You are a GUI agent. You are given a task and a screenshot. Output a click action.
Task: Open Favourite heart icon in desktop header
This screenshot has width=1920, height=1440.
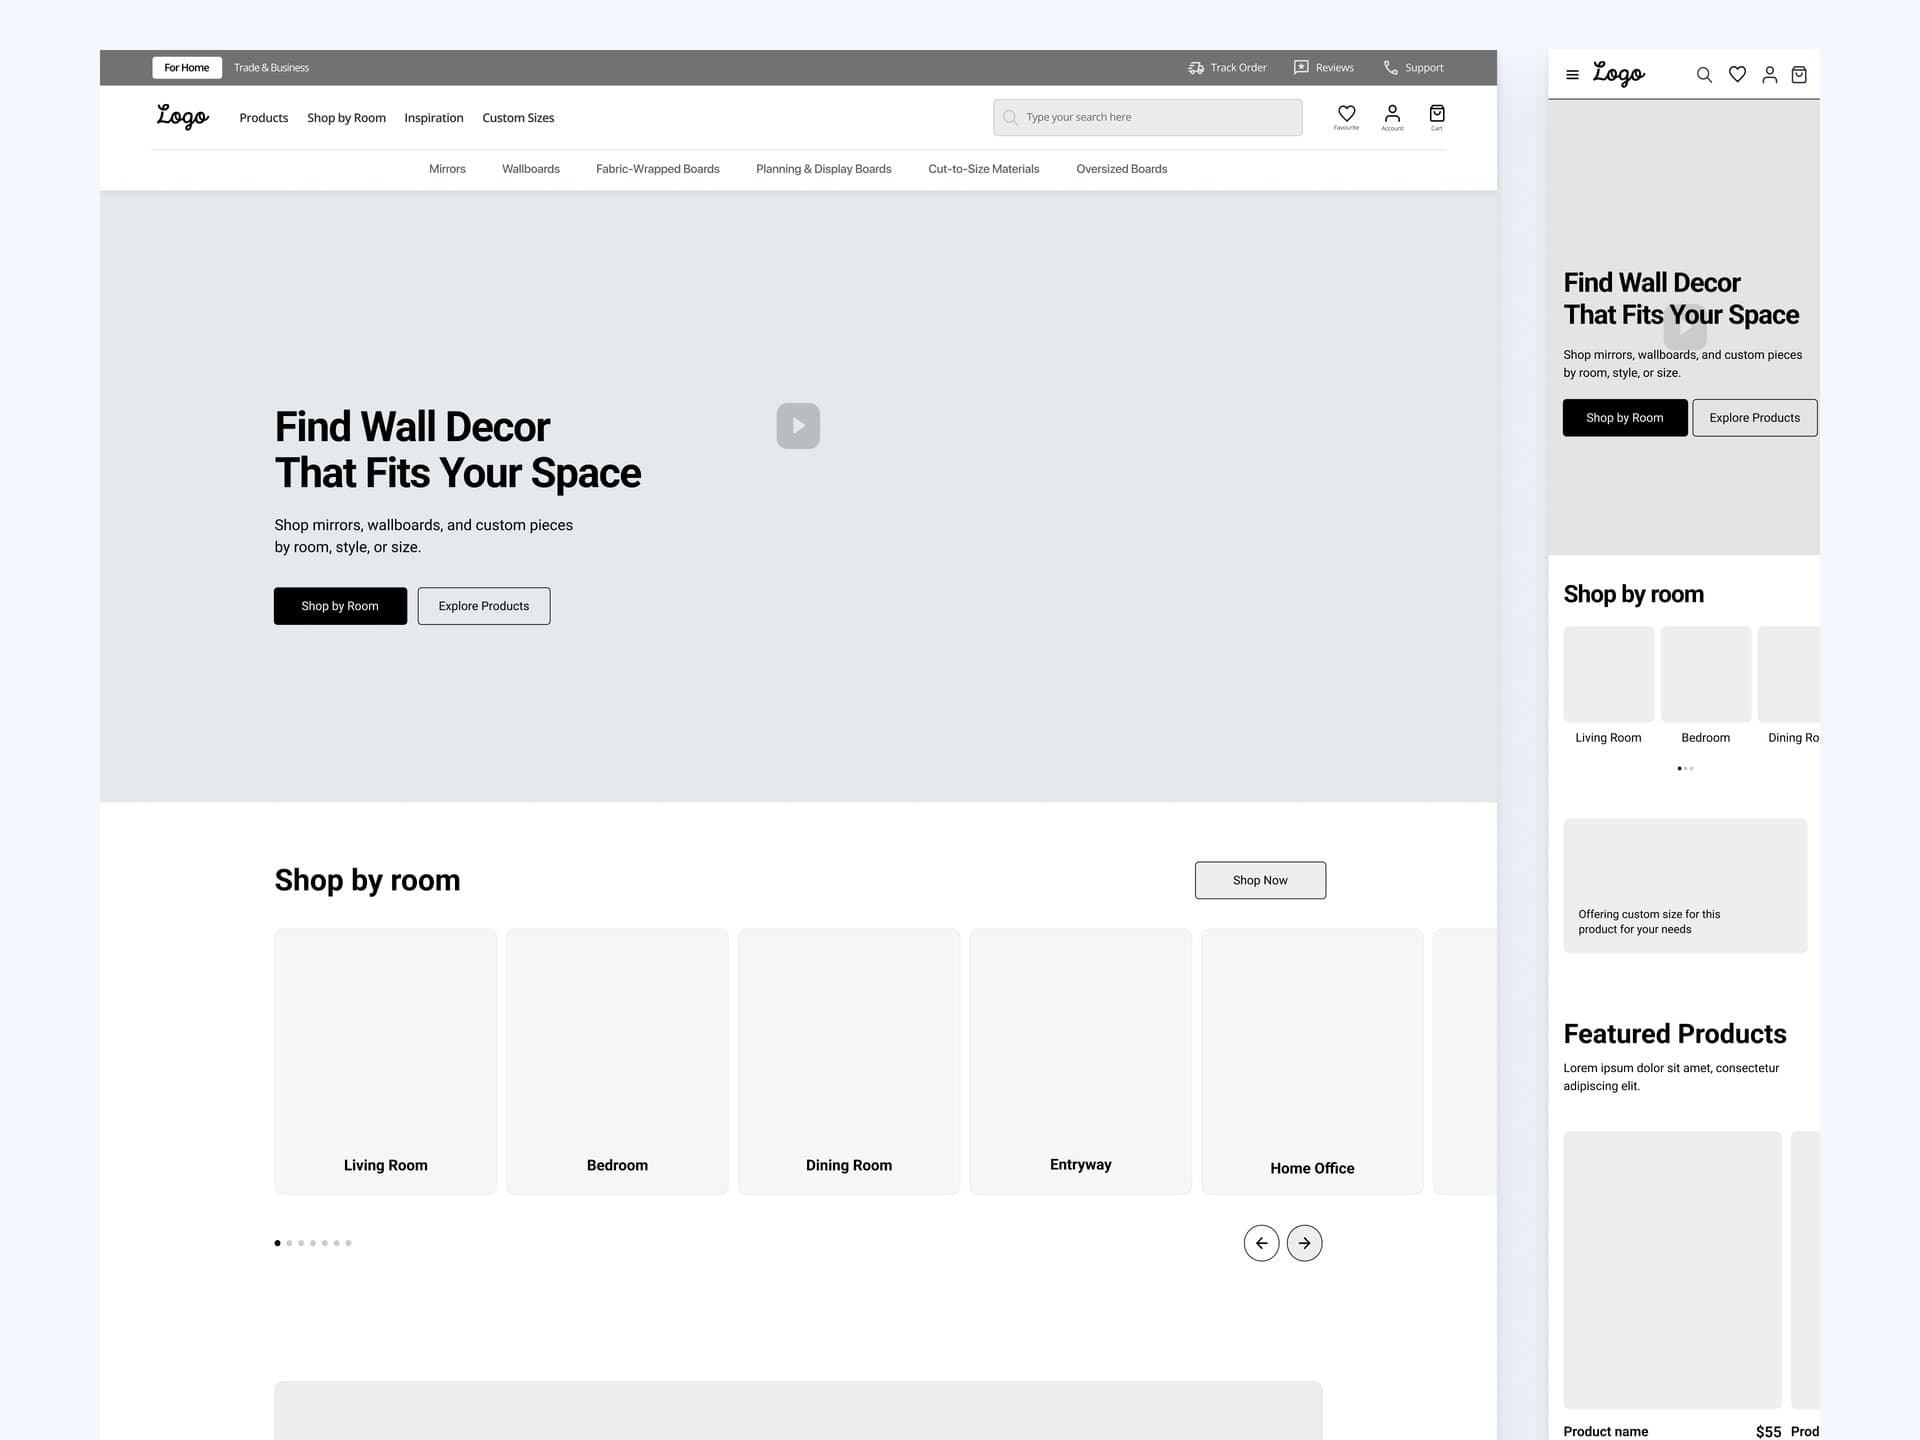click(1346, 117)
